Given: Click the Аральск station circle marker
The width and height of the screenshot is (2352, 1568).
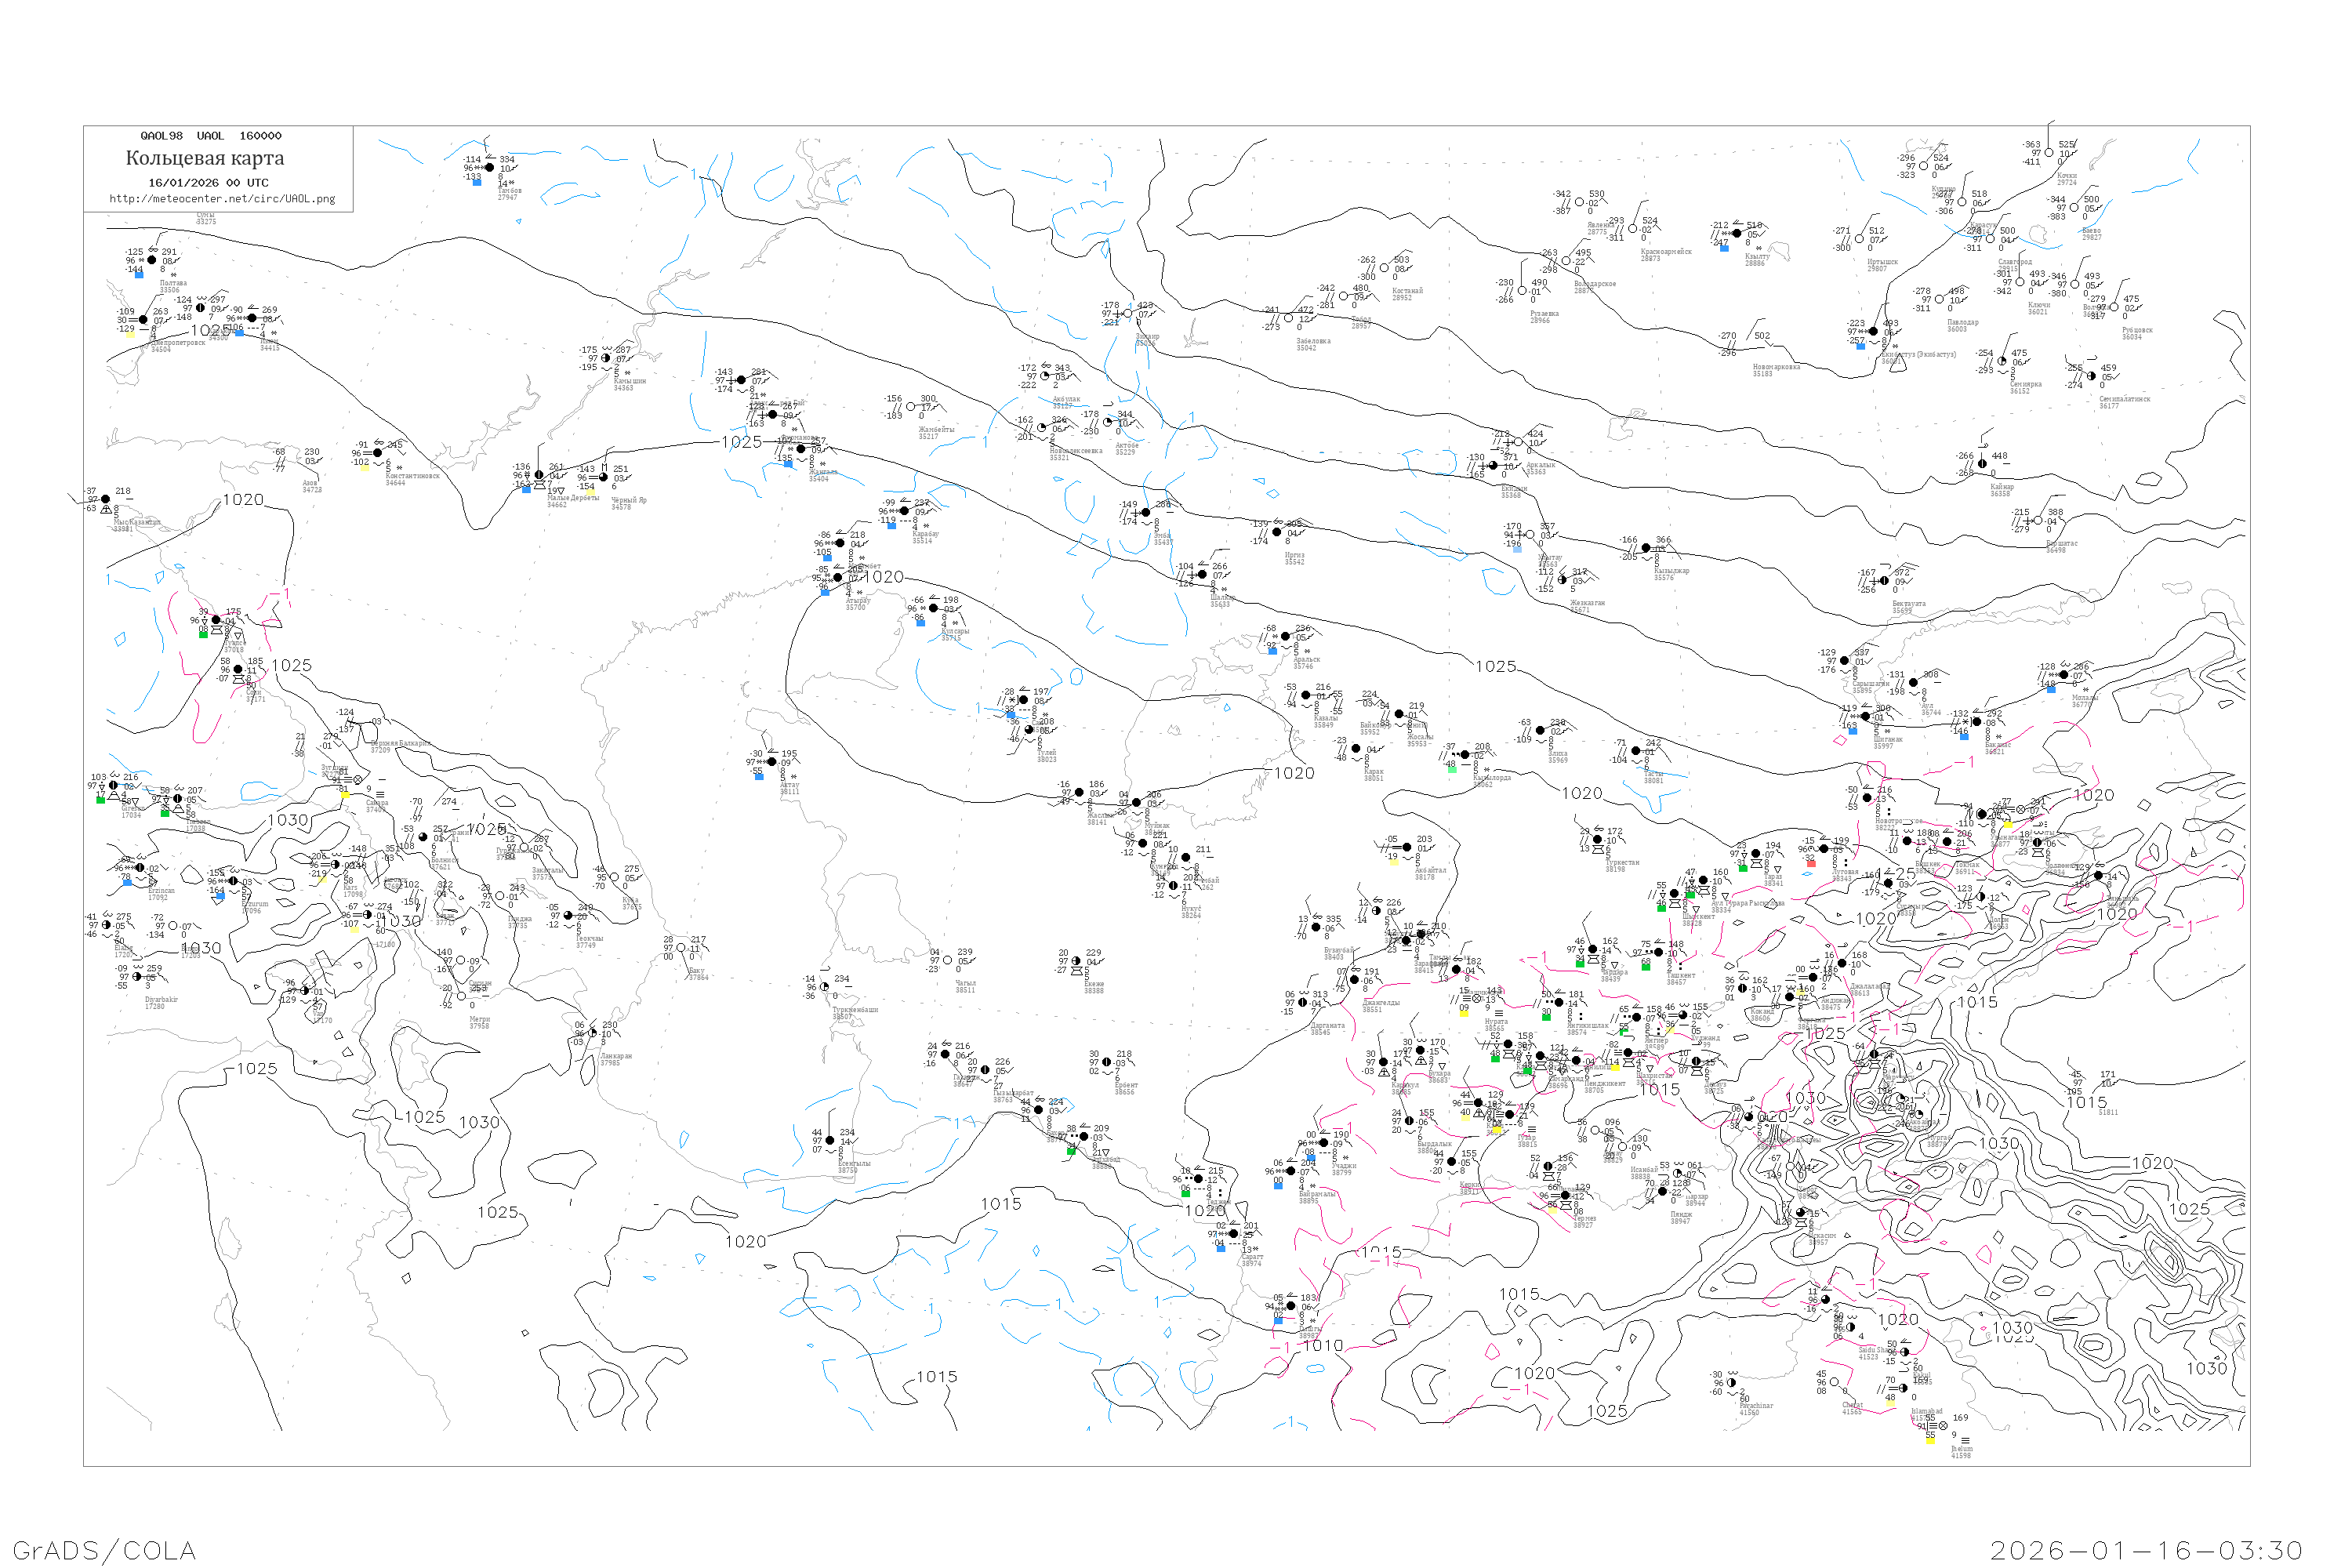Looking at the screenshot, I should (x=1286, y=636).
